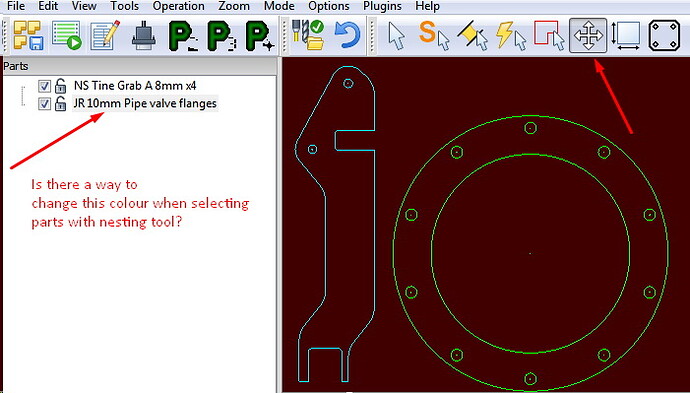This screenshot has height=393, width=690.
Task: Click the resize sheet dimension arrows icon
Action: click(626, 35)
